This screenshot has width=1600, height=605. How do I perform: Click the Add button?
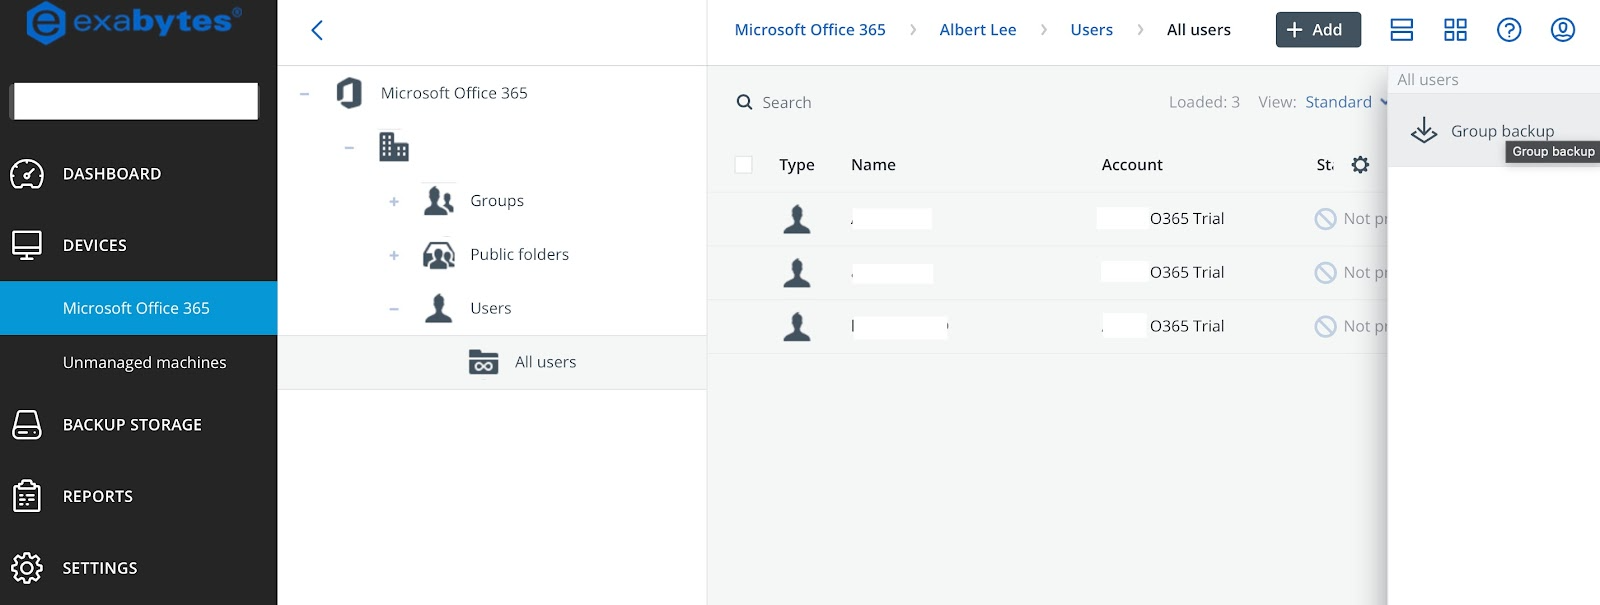[1318, 30]
